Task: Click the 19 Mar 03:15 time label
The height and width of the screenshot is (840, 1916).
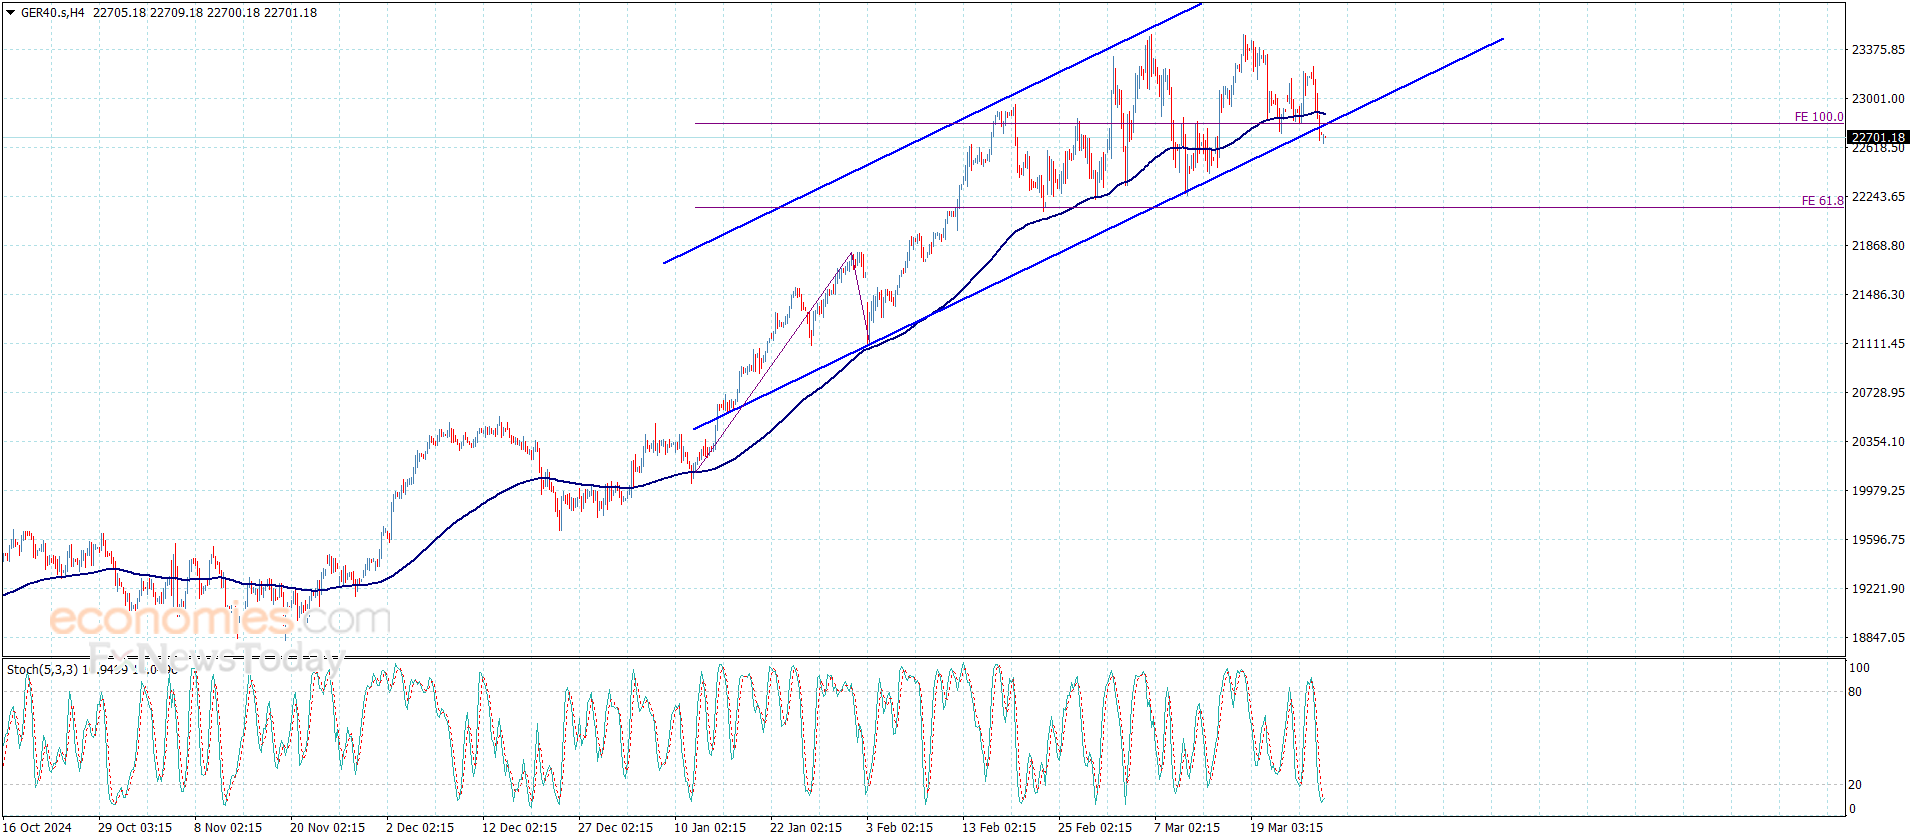Action: (1287, 828)
